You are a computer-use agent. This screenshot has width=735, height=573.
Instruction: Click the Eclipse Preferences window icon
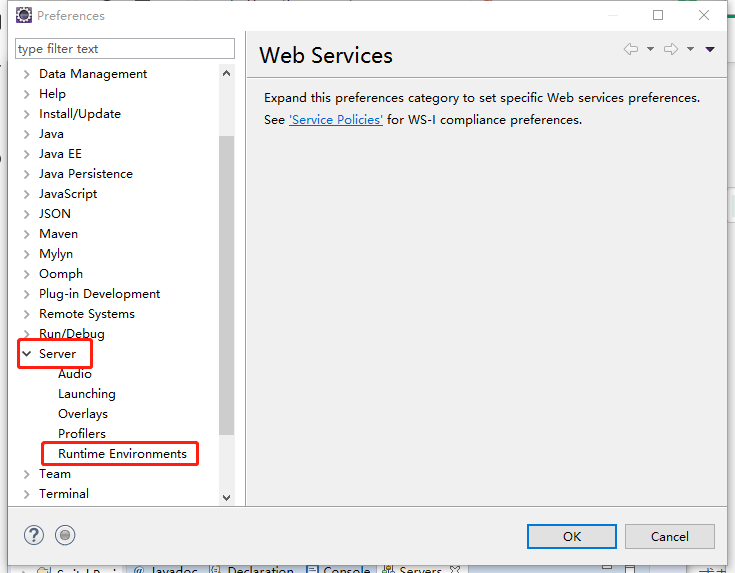point(24,15)
